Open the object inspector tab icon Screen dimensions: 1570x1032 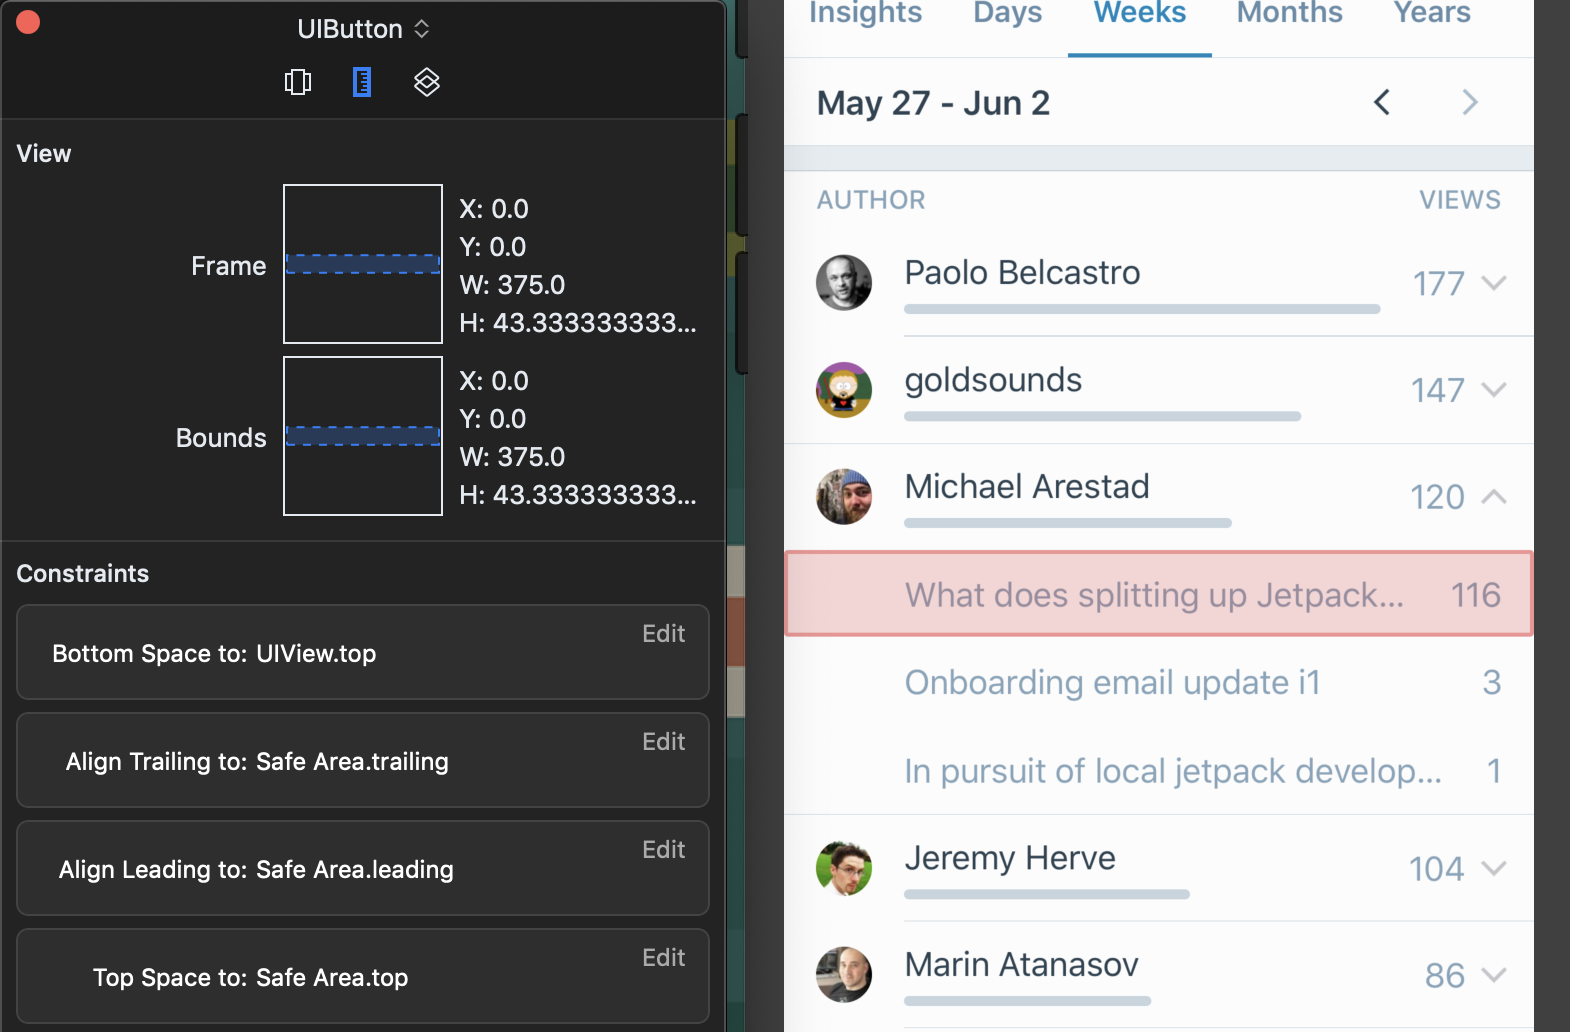298,82
